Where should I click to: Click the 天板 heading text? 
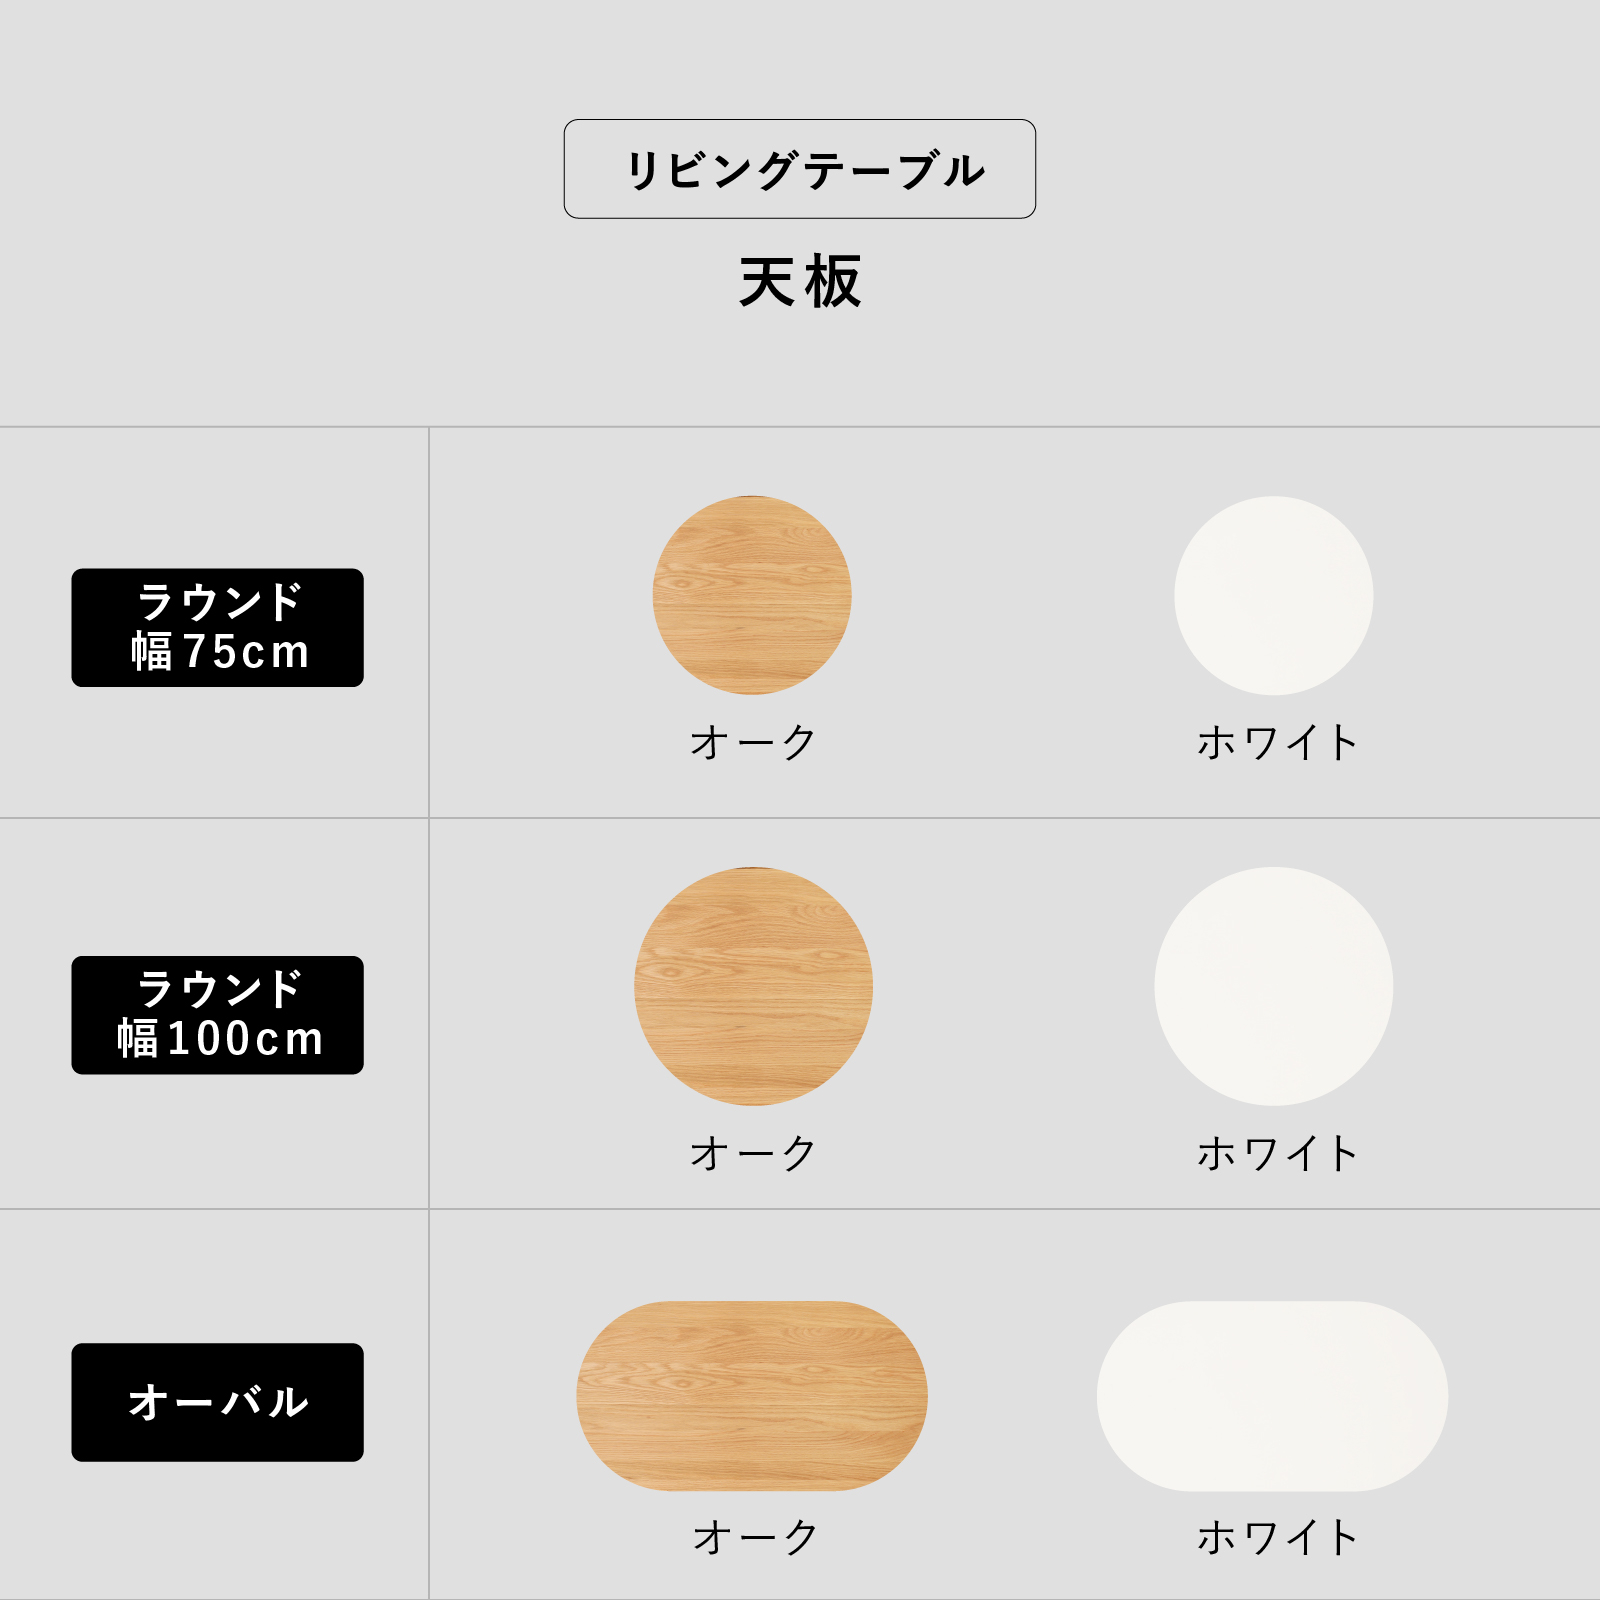[800, 282]
